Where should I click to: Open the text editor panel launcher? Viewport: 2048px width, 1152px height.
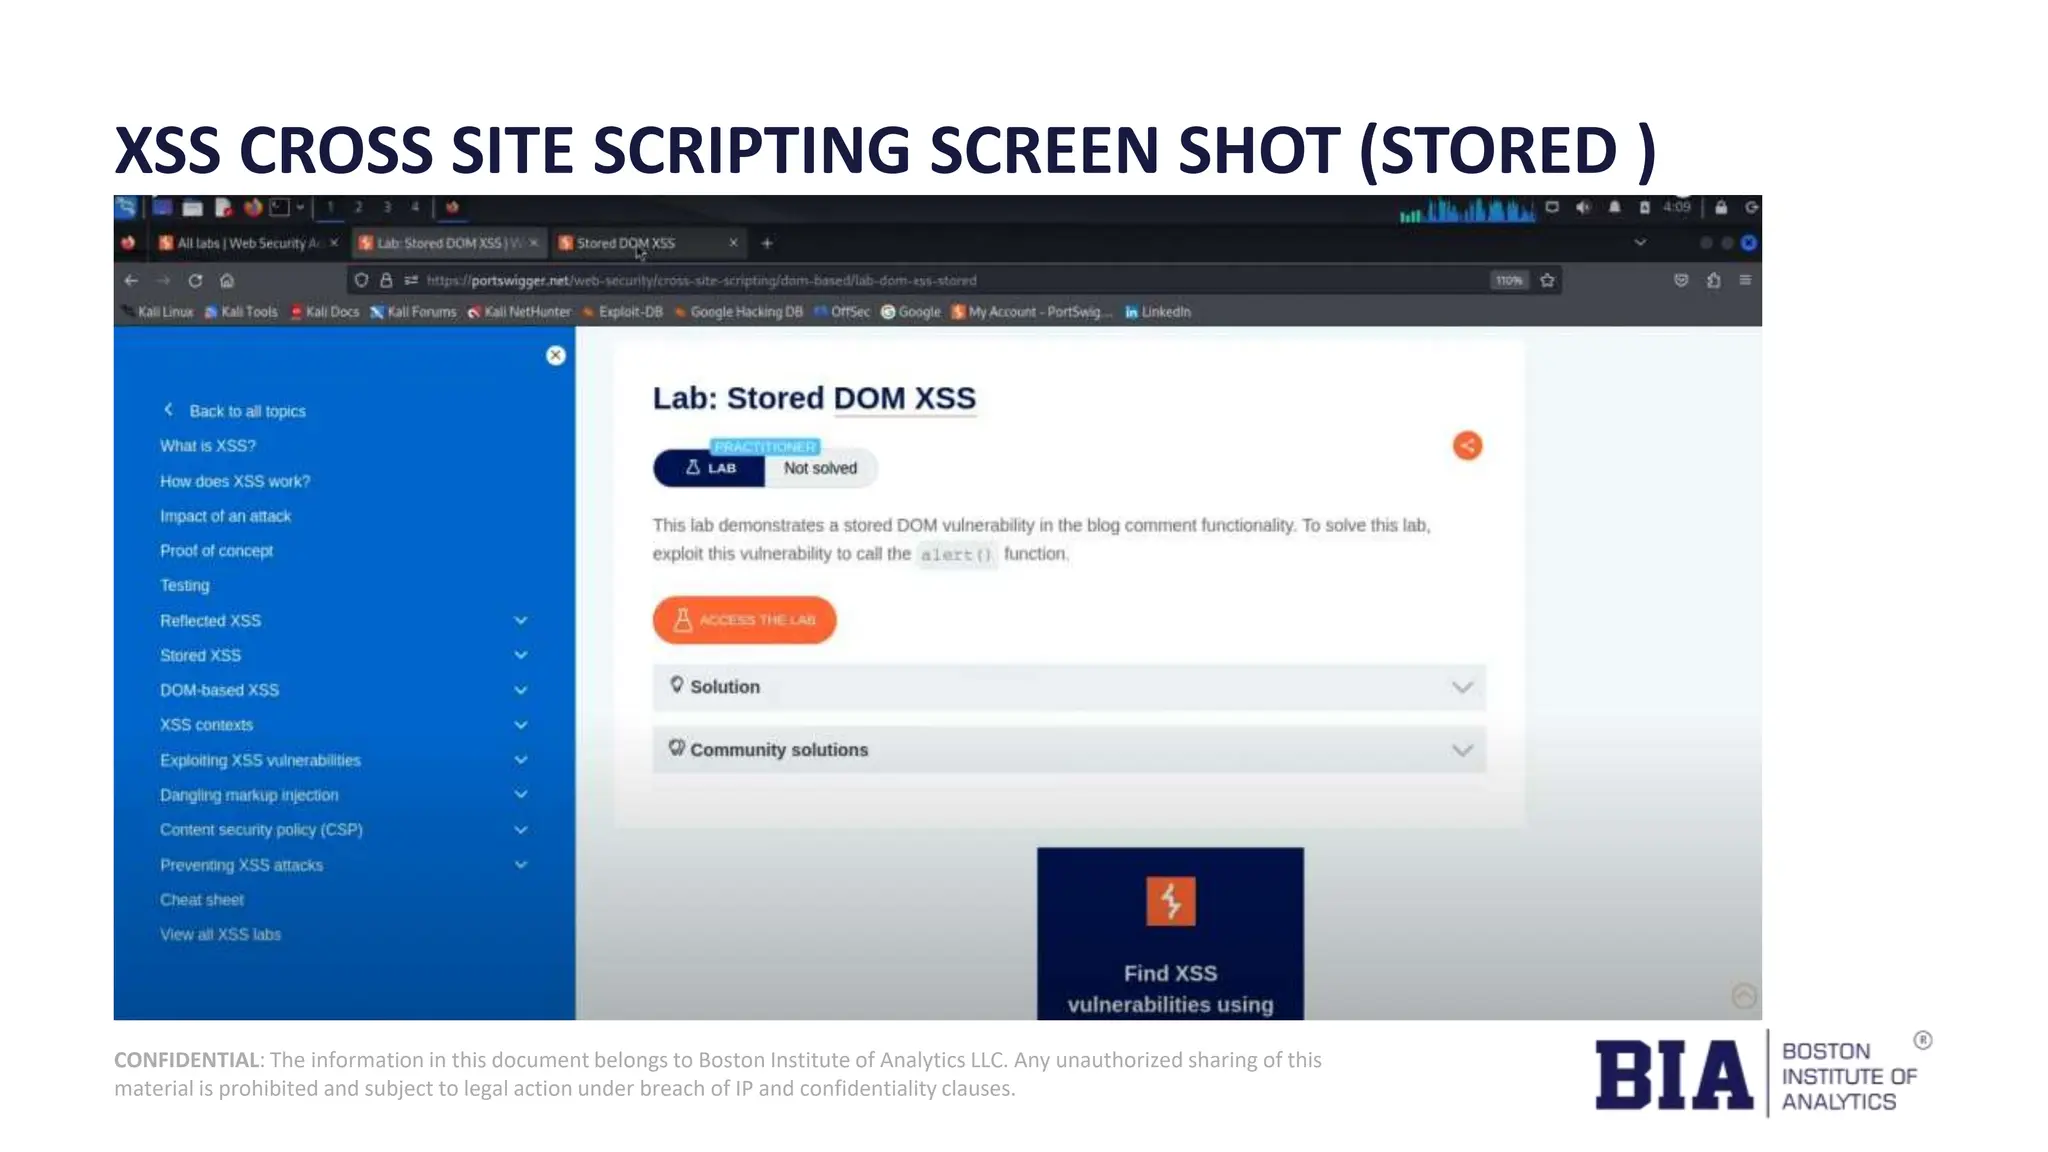point(223,208)
